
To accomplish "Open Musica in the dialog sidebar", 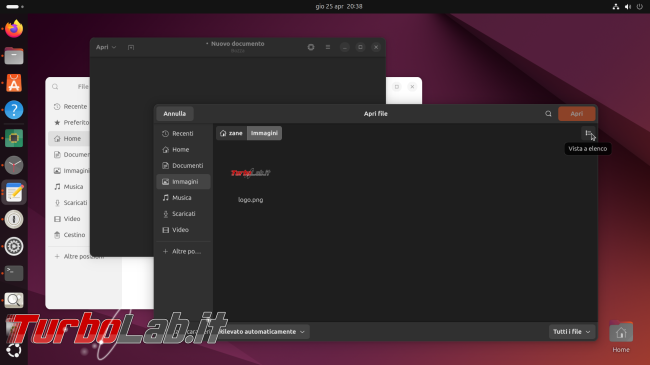I will click(183, 197).
